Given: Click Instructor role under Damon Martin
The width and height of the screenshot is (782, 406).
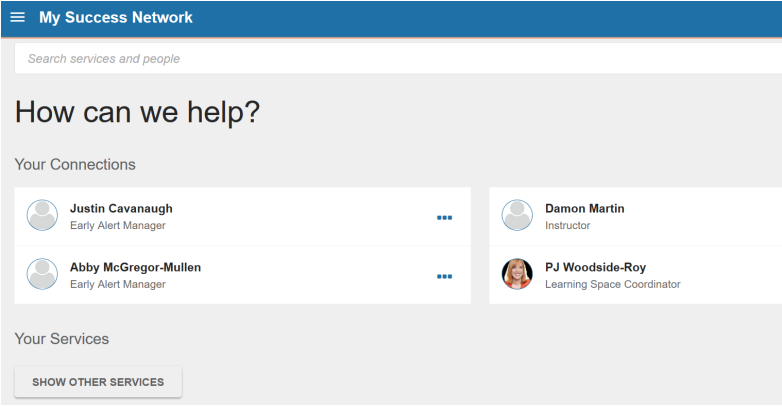Looking at the screenshot, I should click(x=568, y=225).
